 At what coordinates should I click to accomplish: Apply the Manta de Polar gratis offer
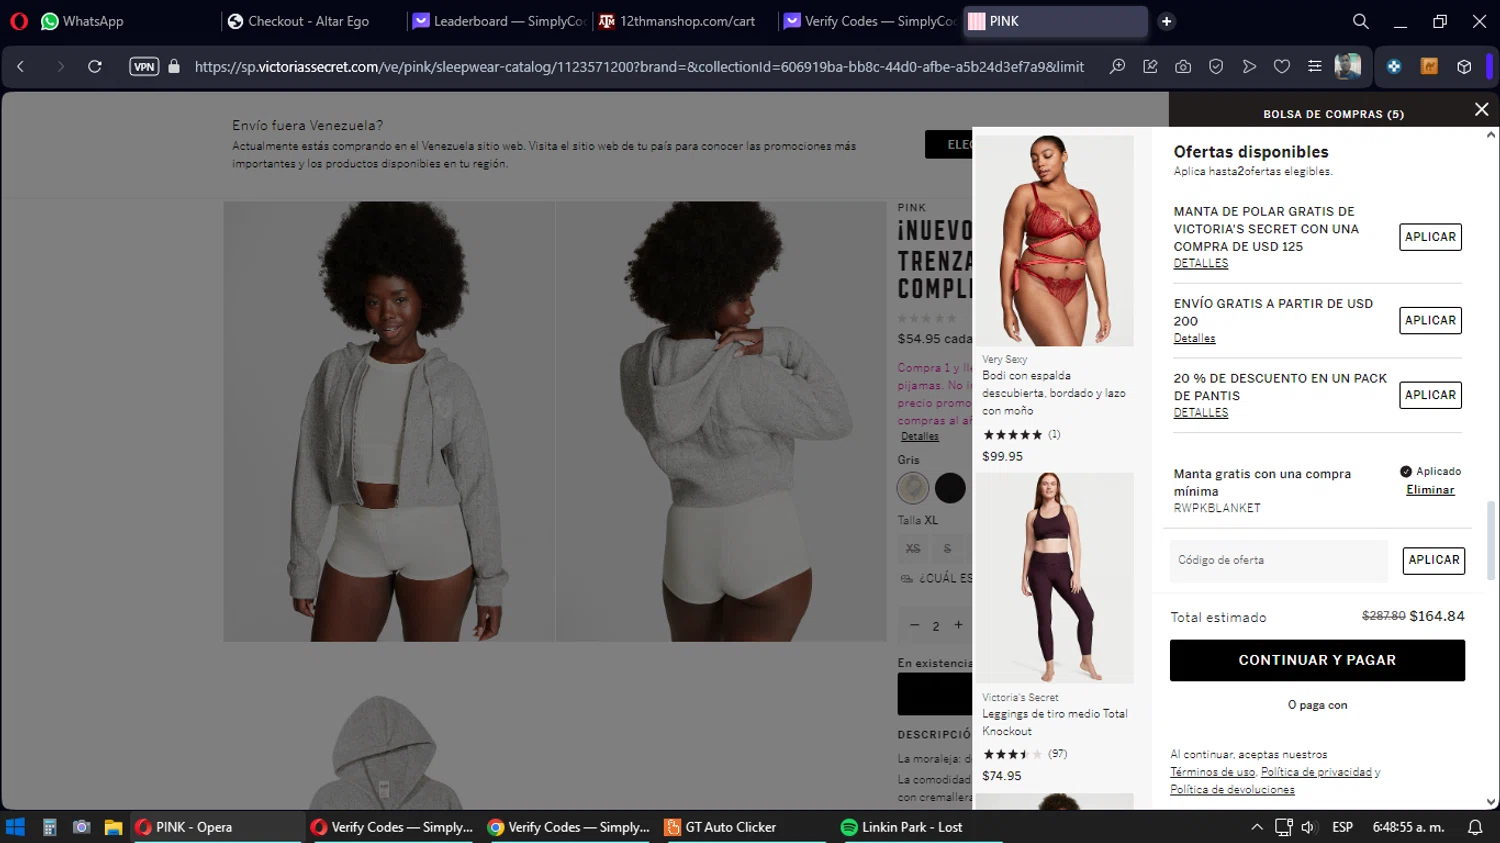1430,237
